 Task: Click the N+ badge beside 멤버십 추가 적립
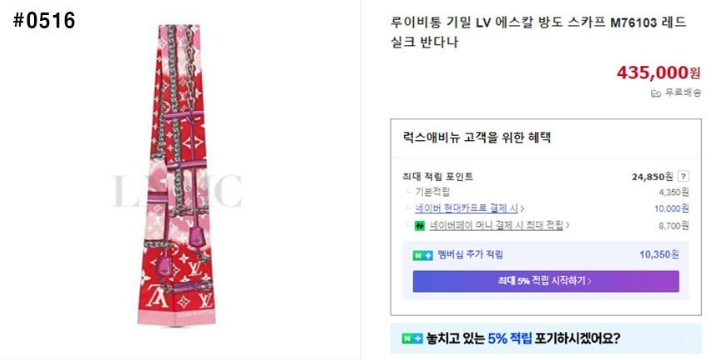[x=422, y=255]
